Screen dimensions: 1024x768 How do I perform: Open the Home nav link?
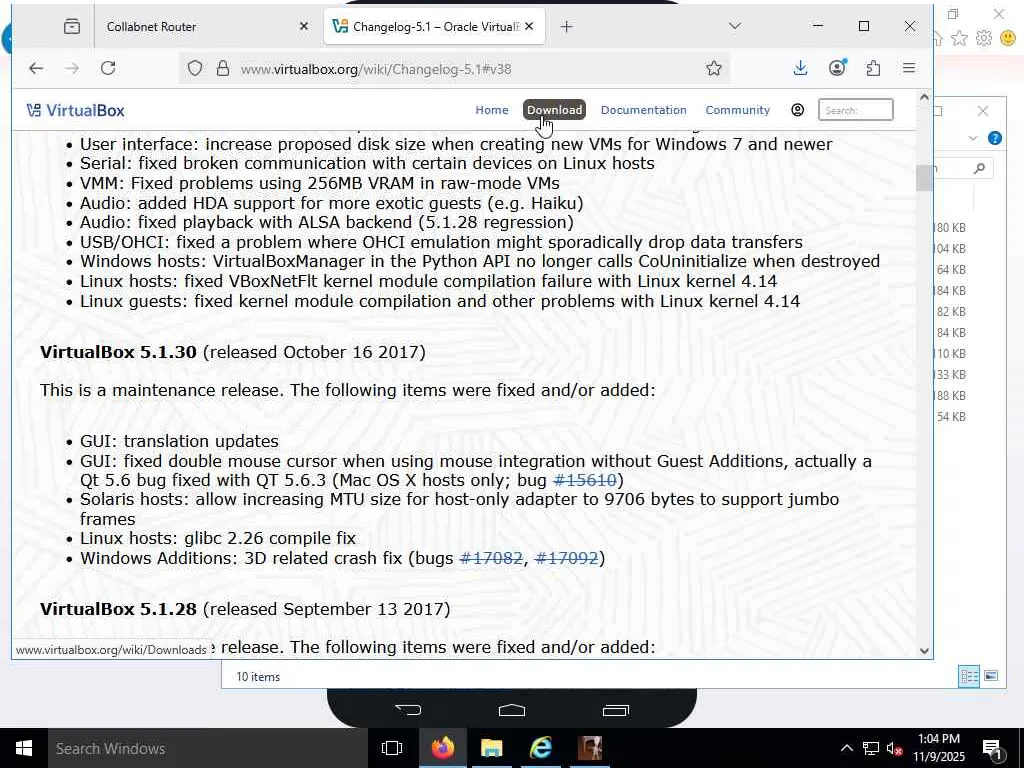click(x=492, y=110)
